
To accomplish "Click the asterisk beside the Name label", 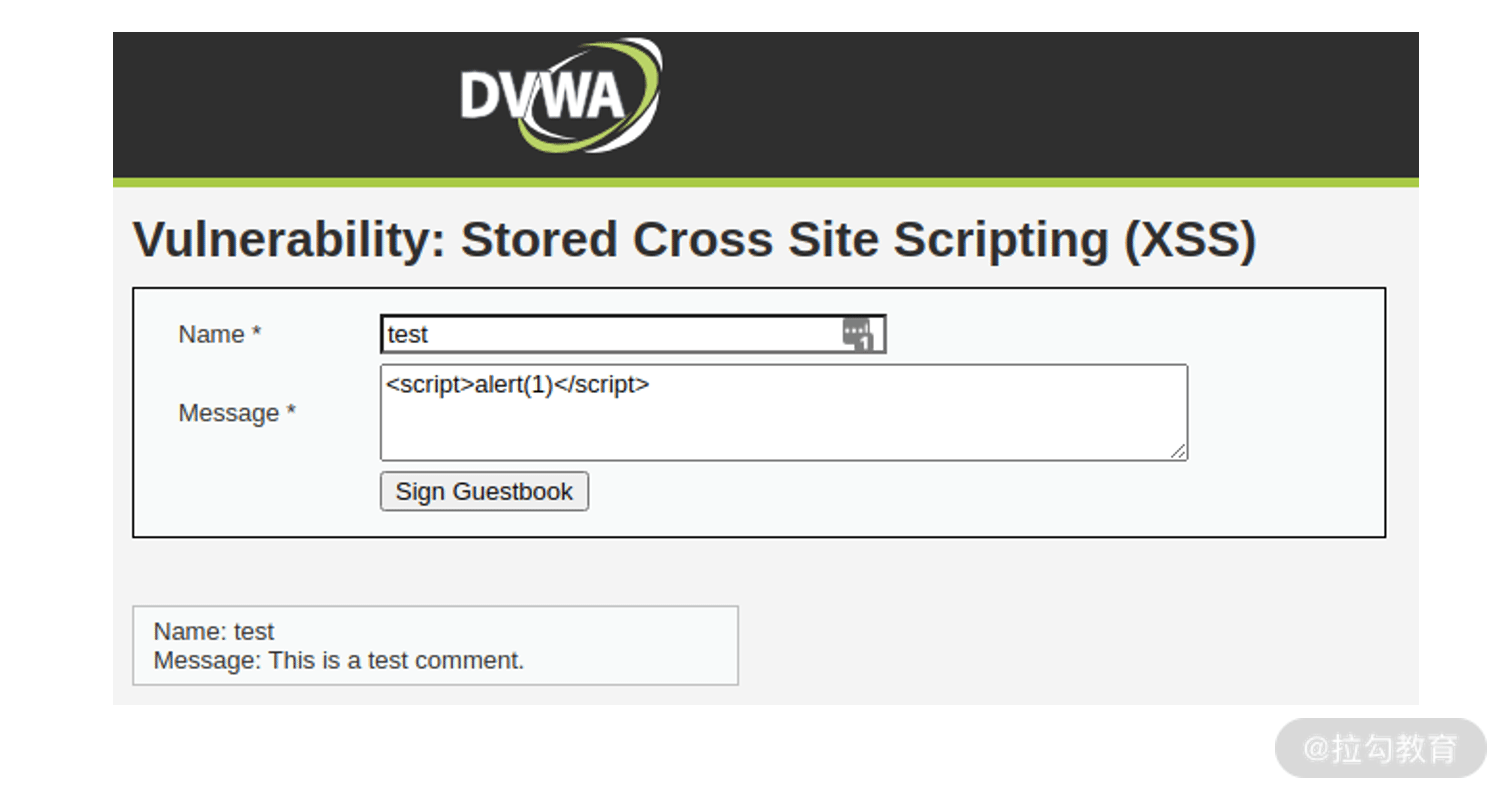I will click(x=257, y=331).
